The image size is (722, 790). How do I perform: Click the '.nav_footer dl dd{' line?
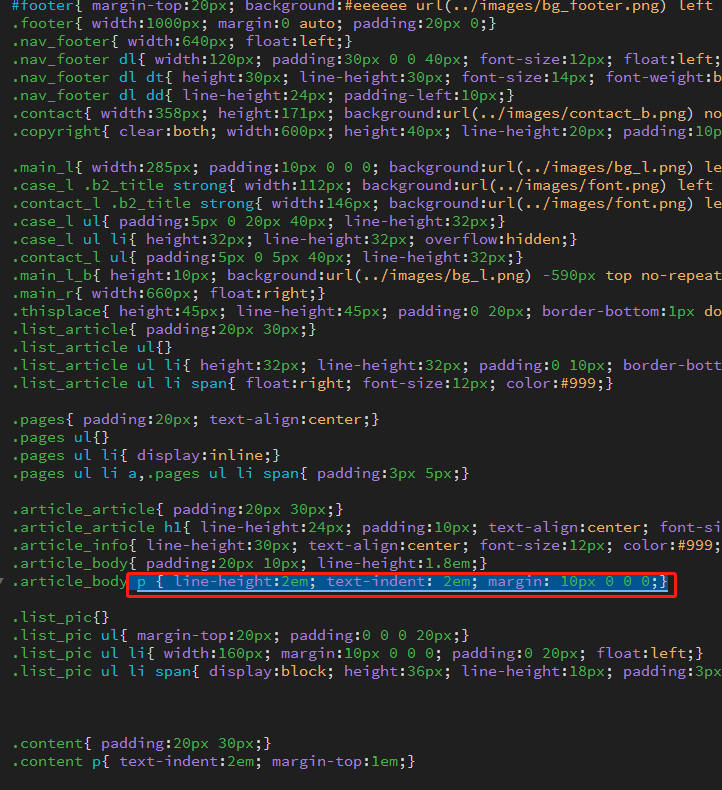click(262, 96)
